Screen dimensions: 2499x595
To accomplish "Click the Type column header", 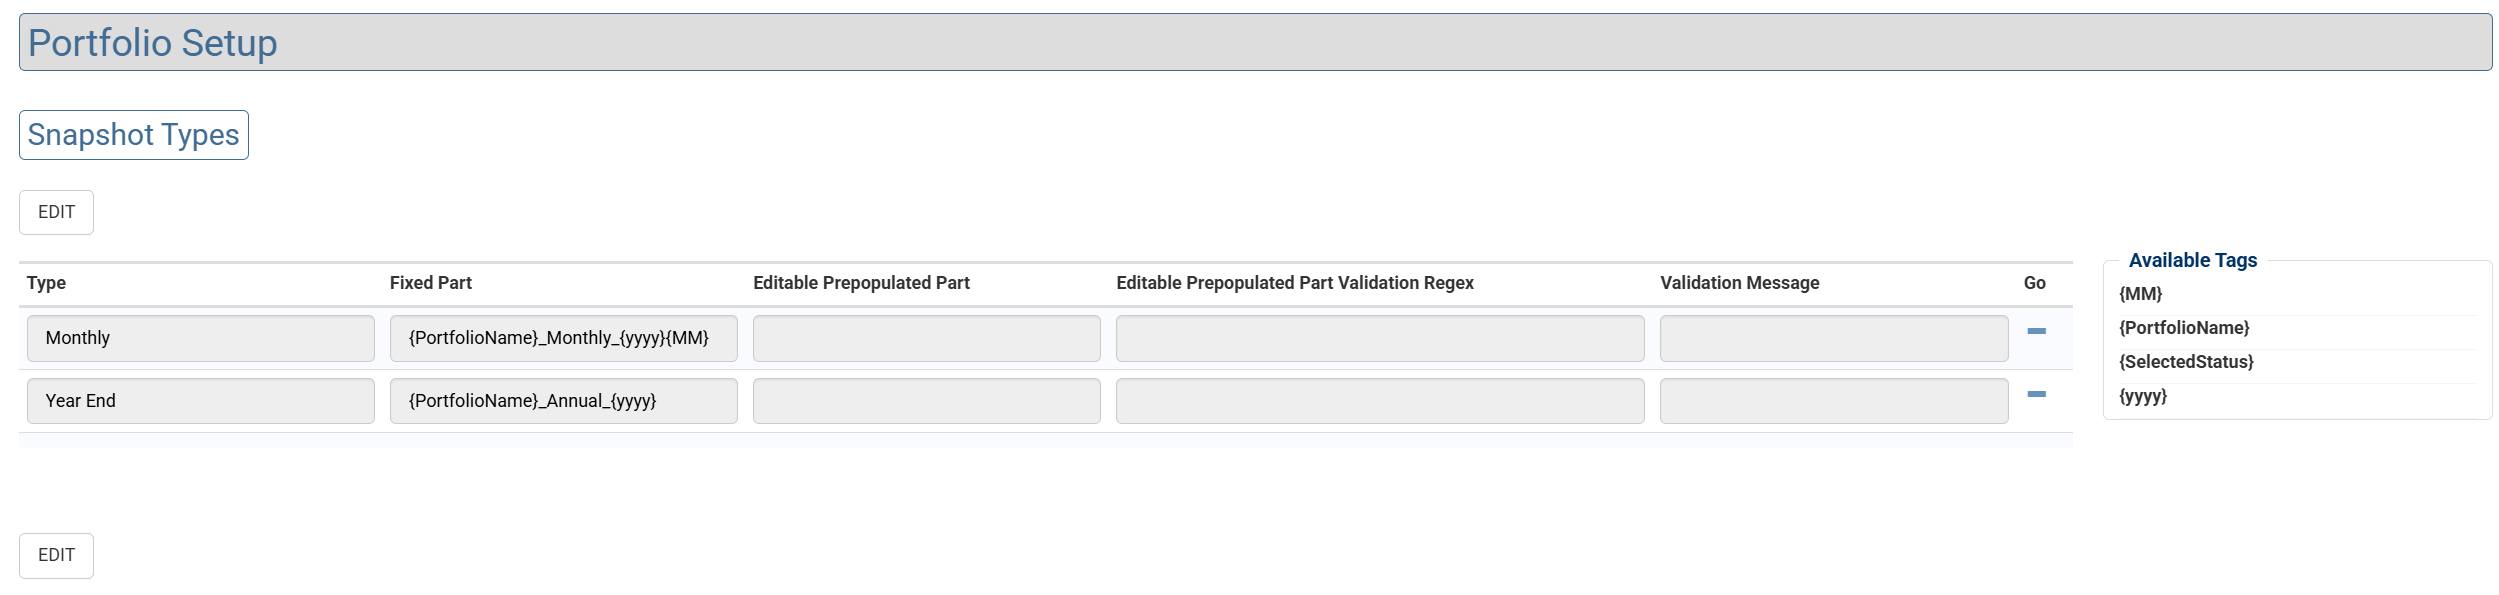I will (x=46, y=283).
